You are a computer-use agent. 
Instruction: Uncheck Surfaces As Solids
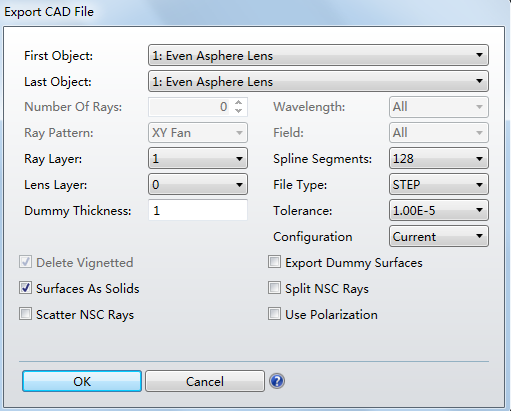point(26,288)
